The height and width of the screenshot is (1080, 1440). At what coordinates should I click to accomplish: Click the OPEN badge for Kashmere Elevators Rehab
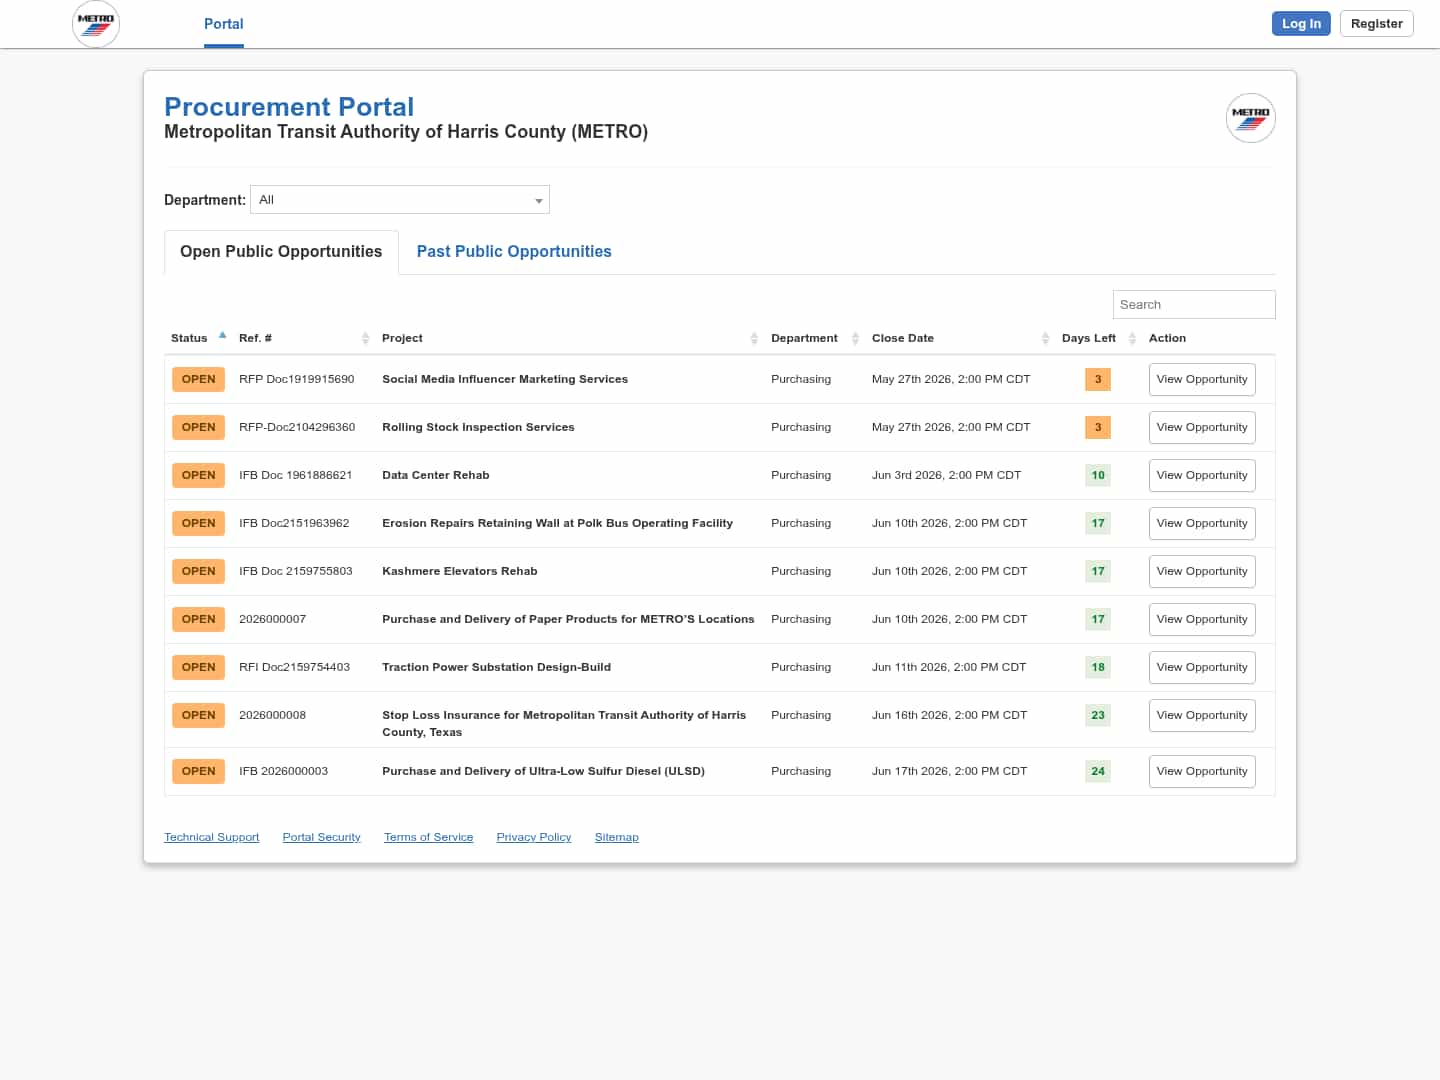[198, 572]
